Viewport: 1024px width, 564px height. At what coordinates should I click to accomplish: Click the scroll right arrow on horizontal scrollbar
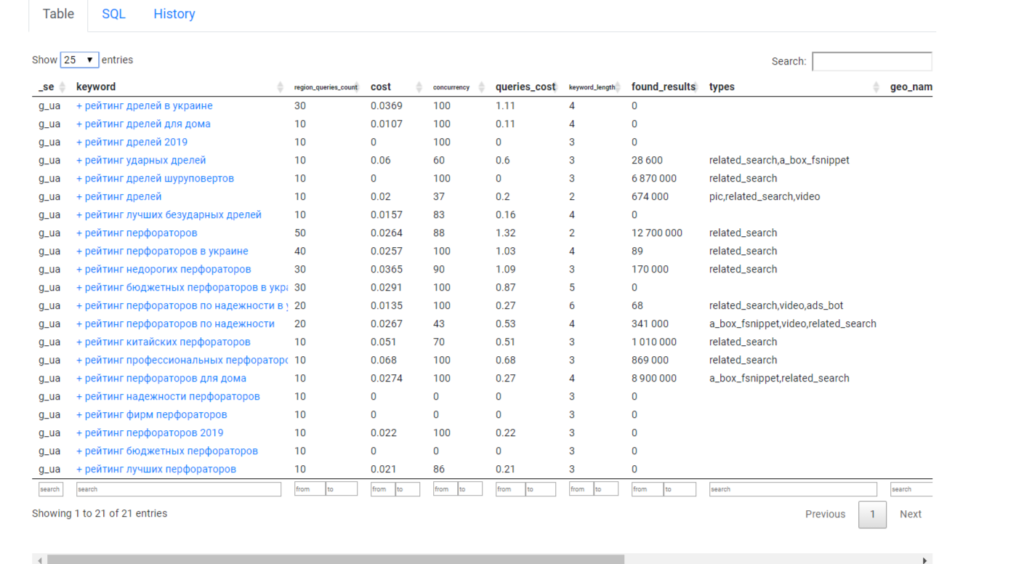925,559
